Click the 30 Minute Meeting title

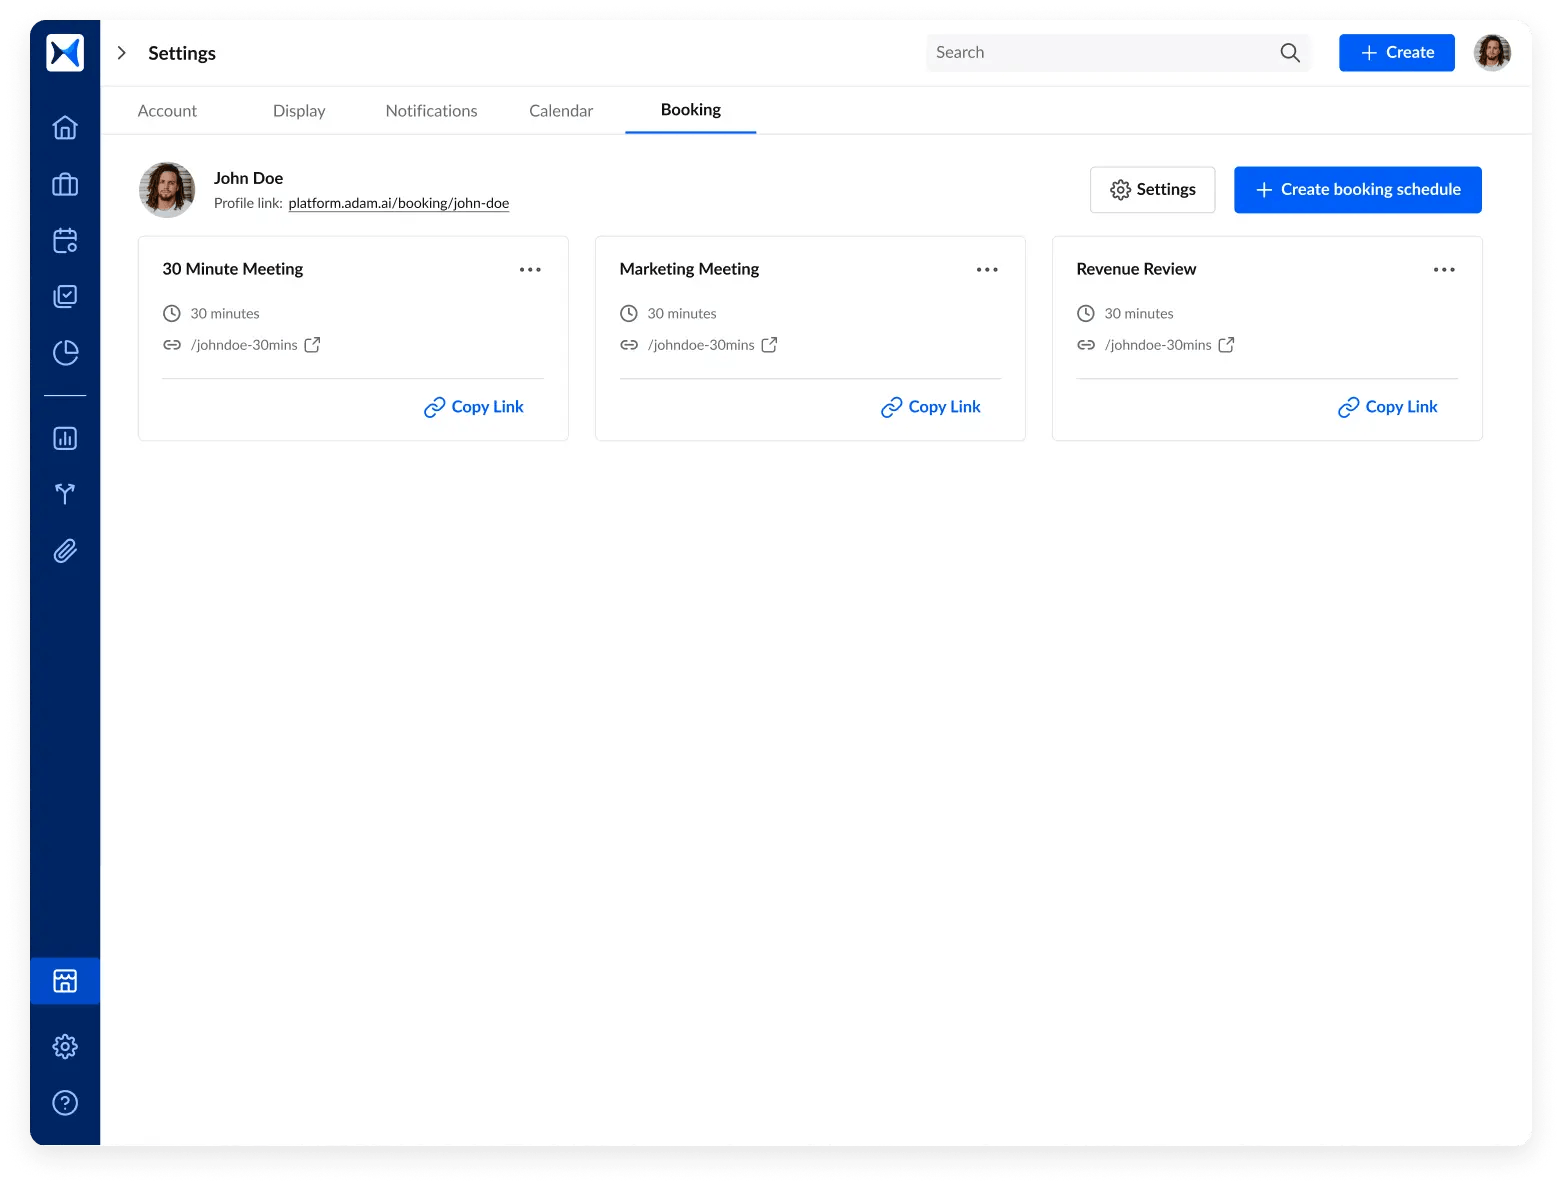coord(233,269)
